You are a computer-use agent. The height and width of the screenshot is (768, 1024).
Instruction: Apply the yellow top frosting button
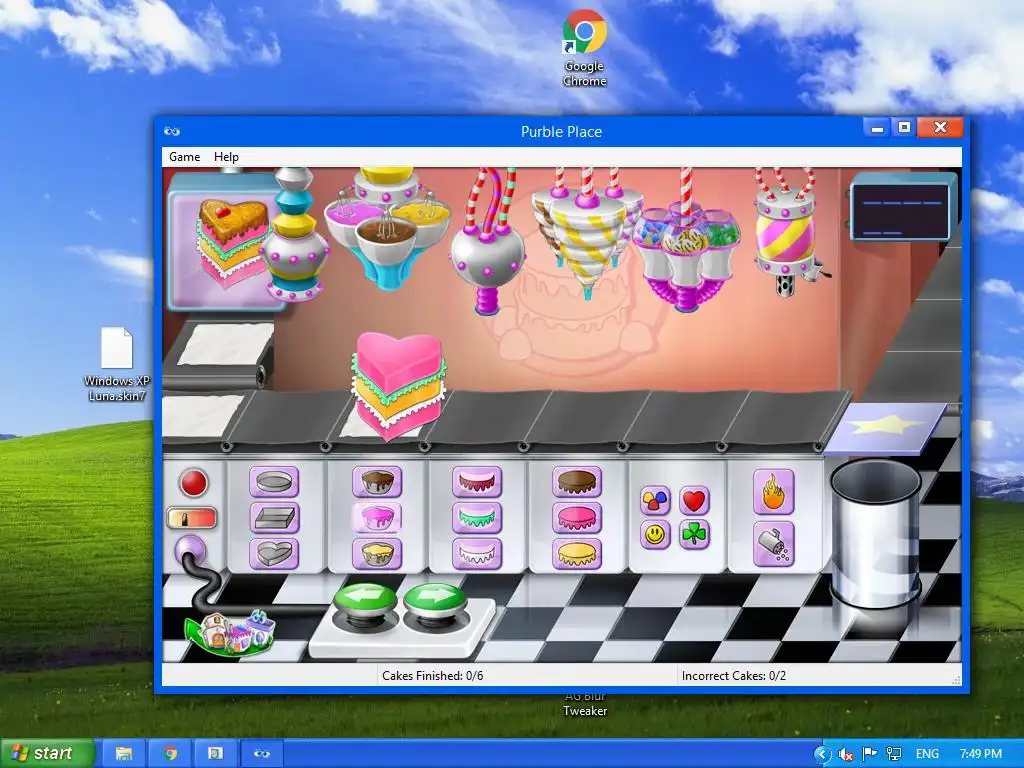tap(577, 554)
